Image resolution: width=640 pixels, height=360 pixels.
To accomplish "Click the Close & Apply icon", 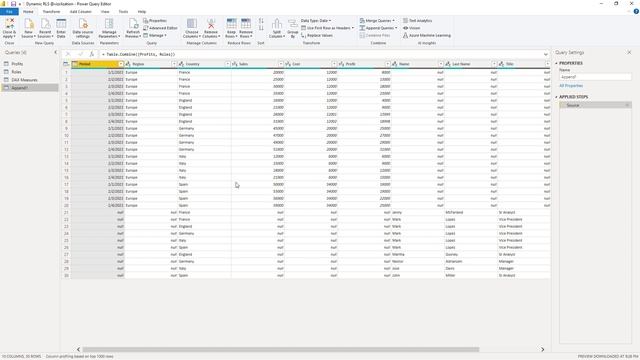I will [9, 23].
